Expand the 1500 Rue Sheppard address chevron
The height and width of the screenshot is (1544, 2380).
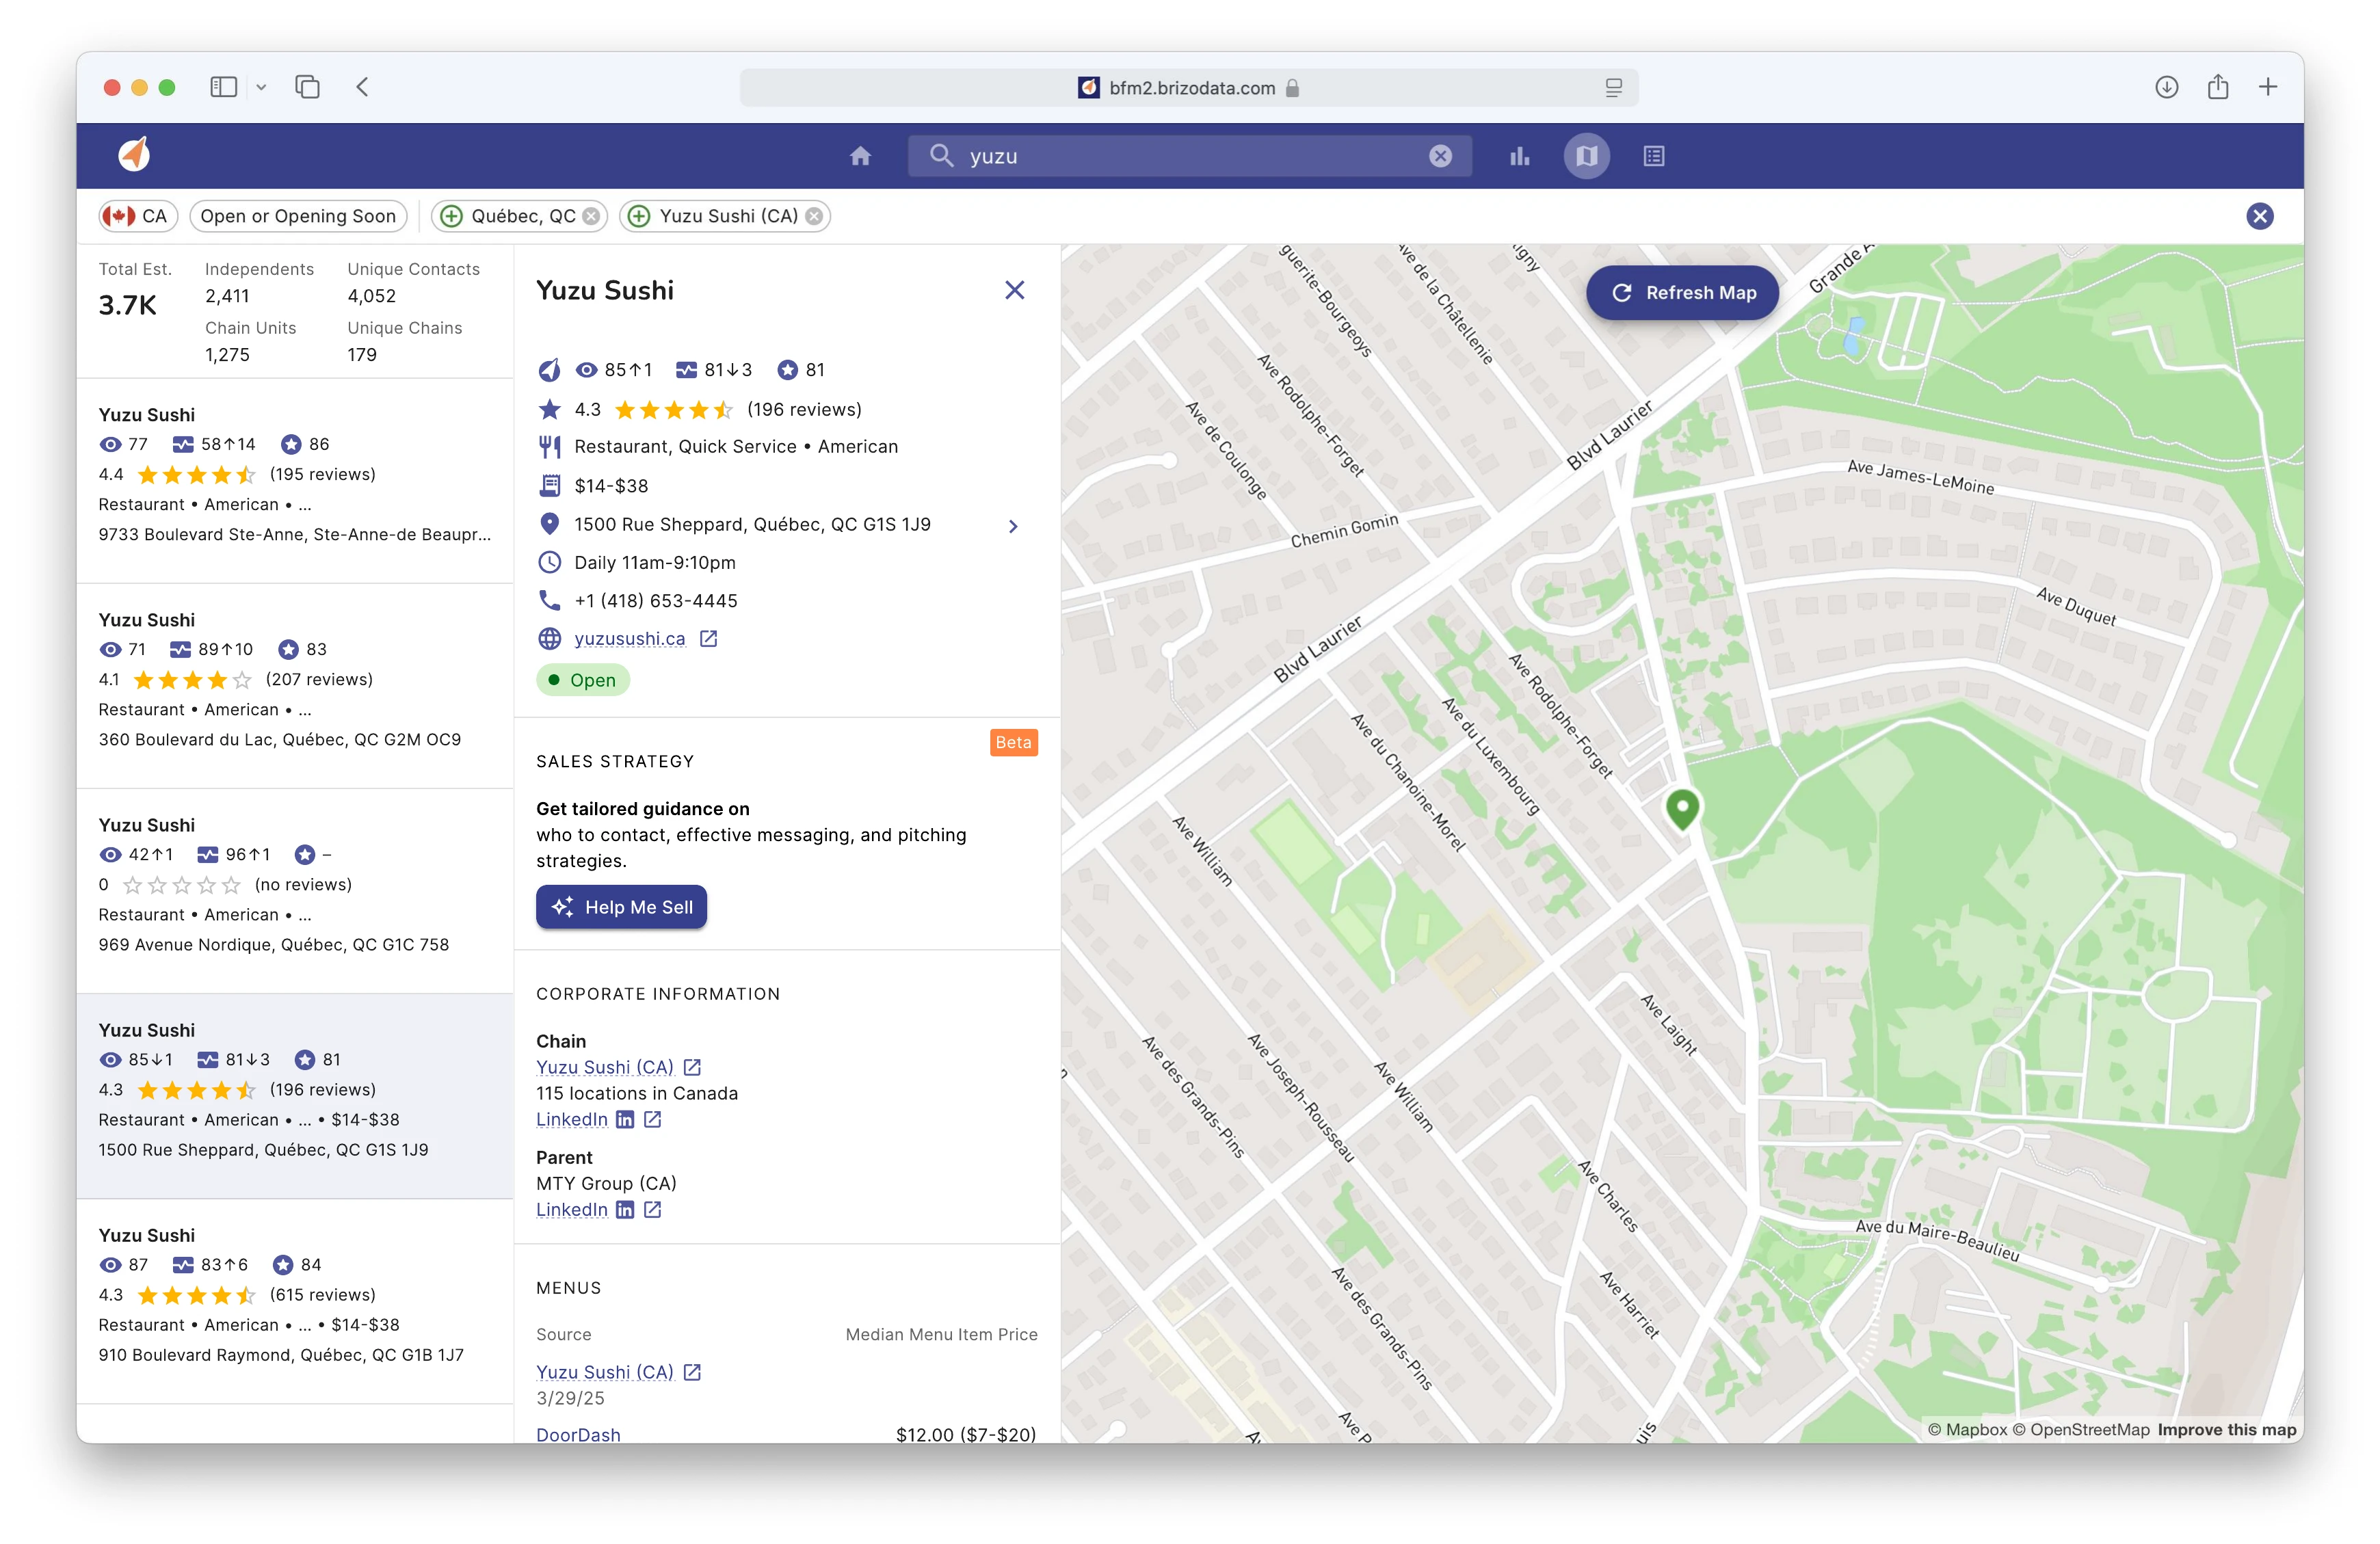pyautogui.click(x=1013, y=526)
